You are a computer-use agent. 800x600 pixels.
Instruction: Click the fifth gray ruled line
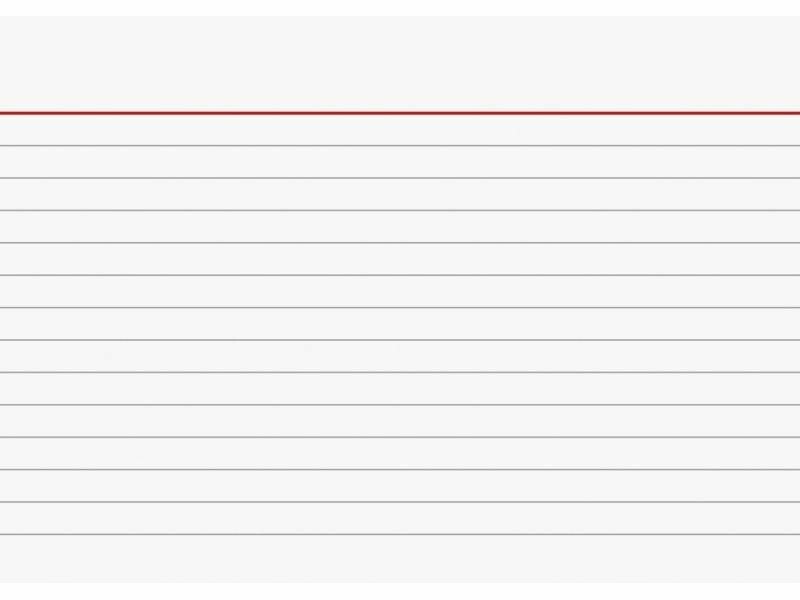[400, 275]
